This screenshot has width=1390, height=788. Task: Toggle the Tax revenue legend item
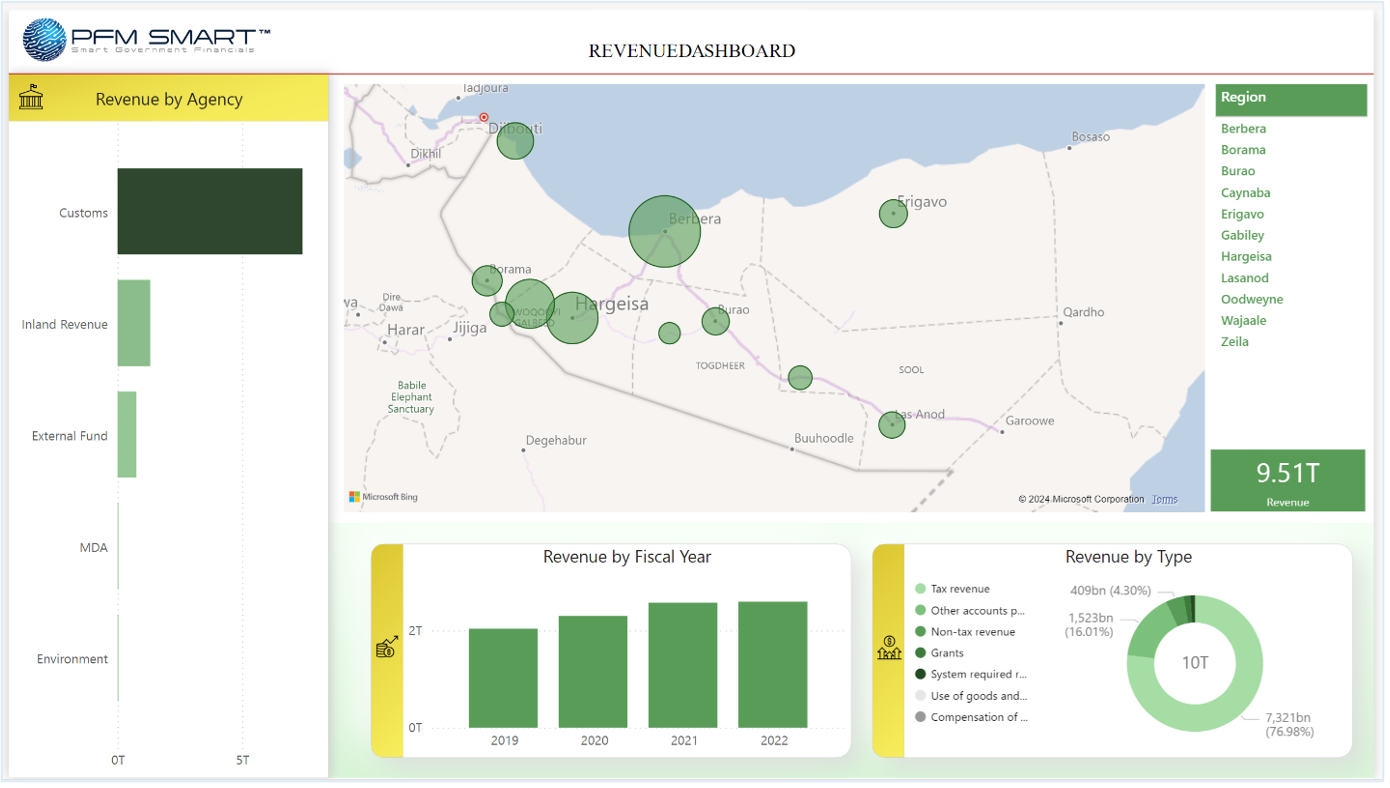(959, 589)
